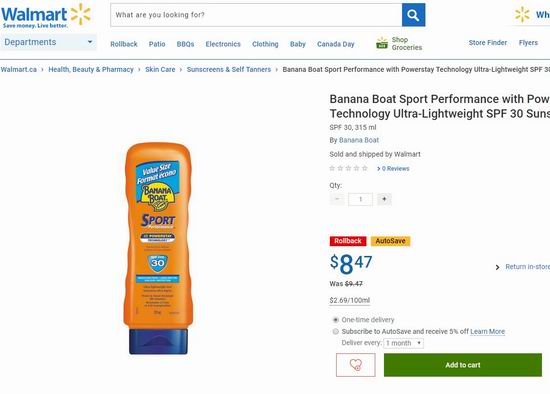Open the Banana Boat brand link

click(359, 140)
